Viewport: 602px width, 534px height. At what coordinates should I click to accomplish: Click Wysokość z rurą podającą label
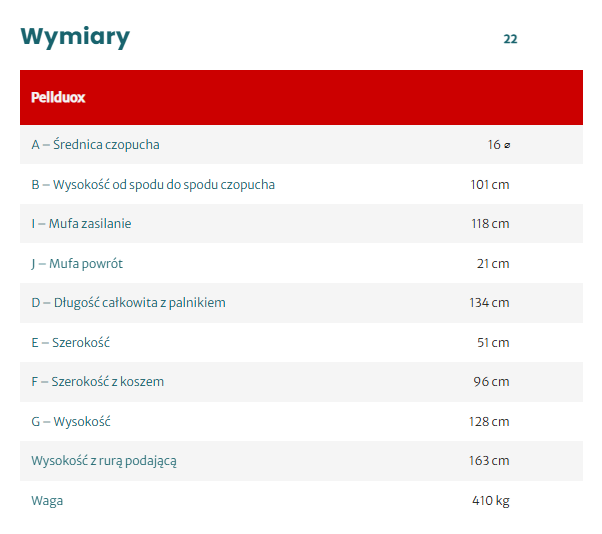[x=104, y=461]
